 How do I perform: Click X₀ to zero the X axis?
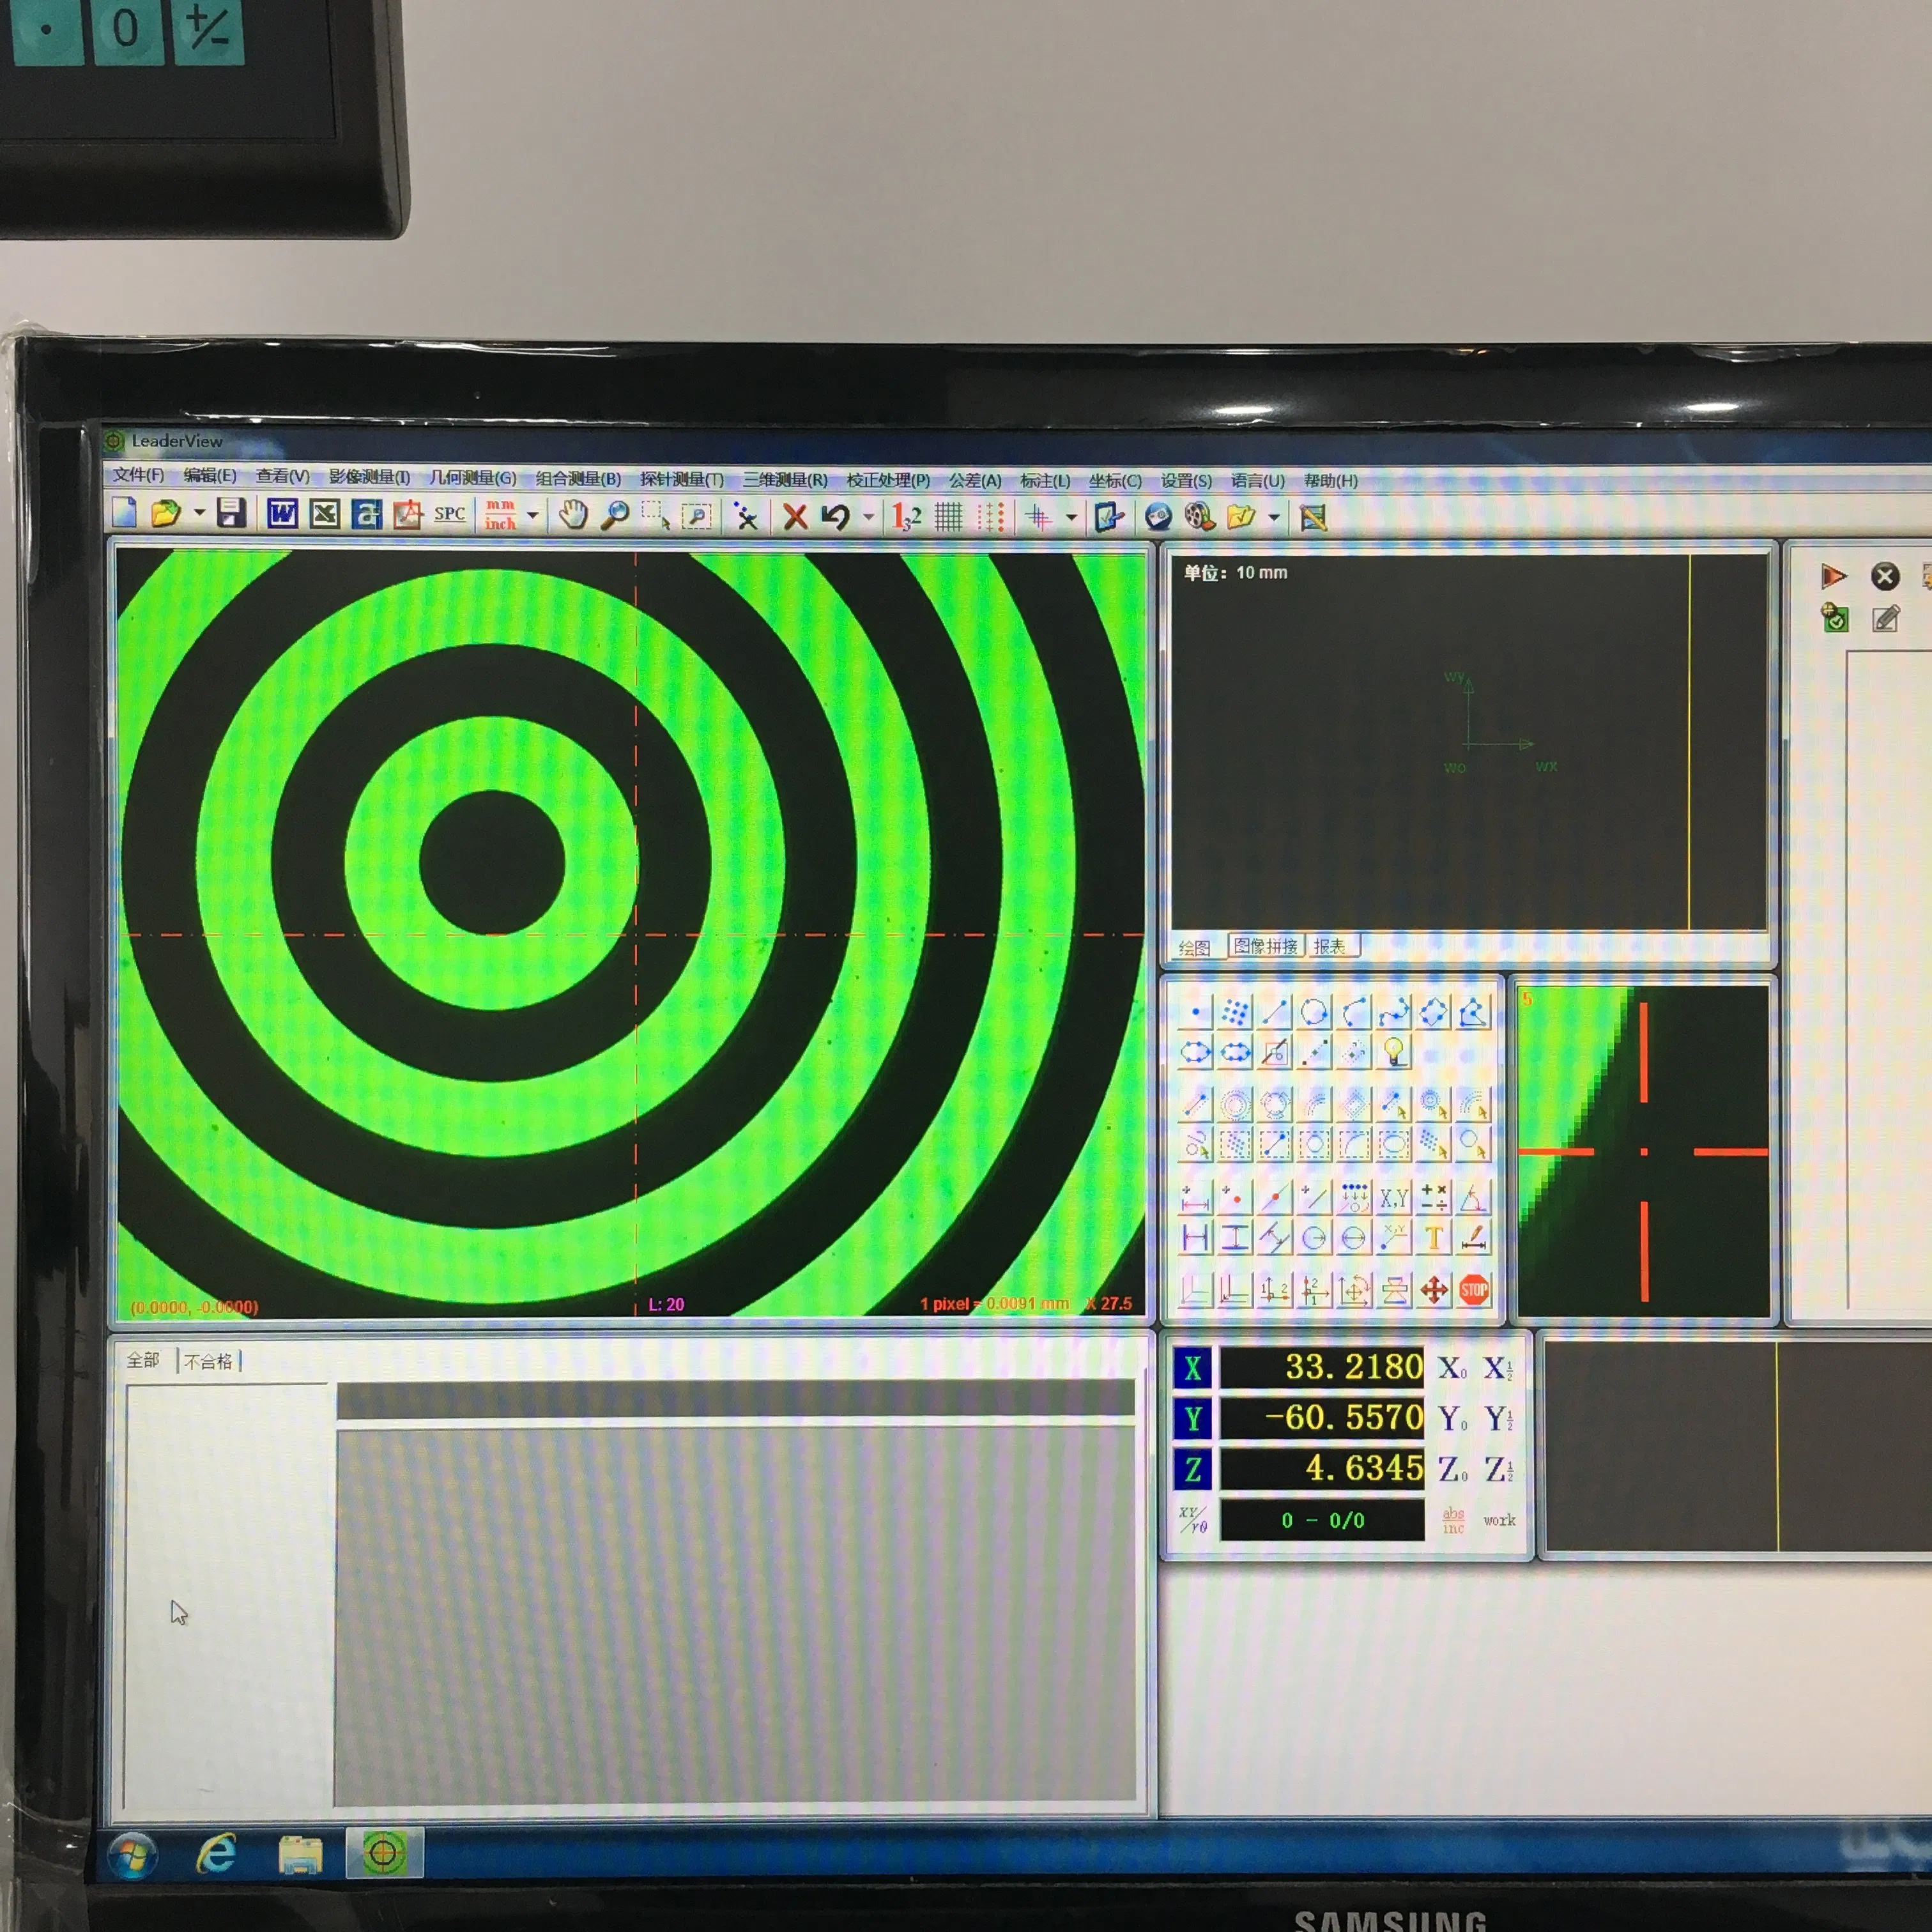point(1452,1368)
